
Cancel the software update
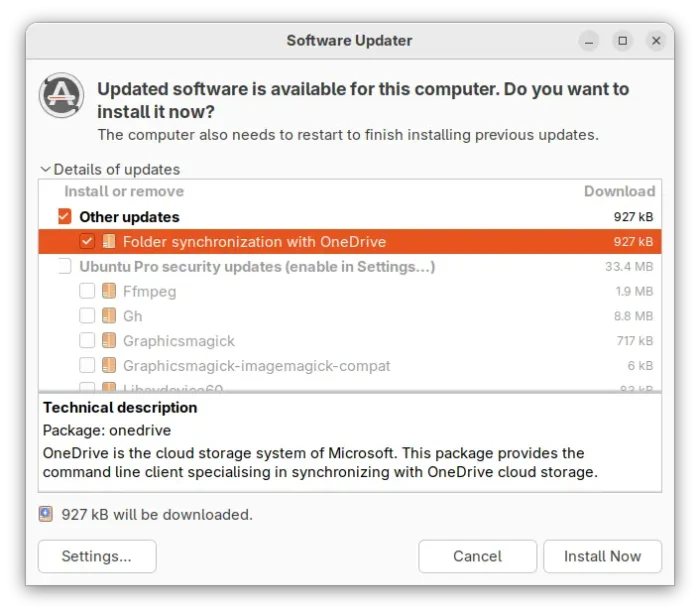477,556
